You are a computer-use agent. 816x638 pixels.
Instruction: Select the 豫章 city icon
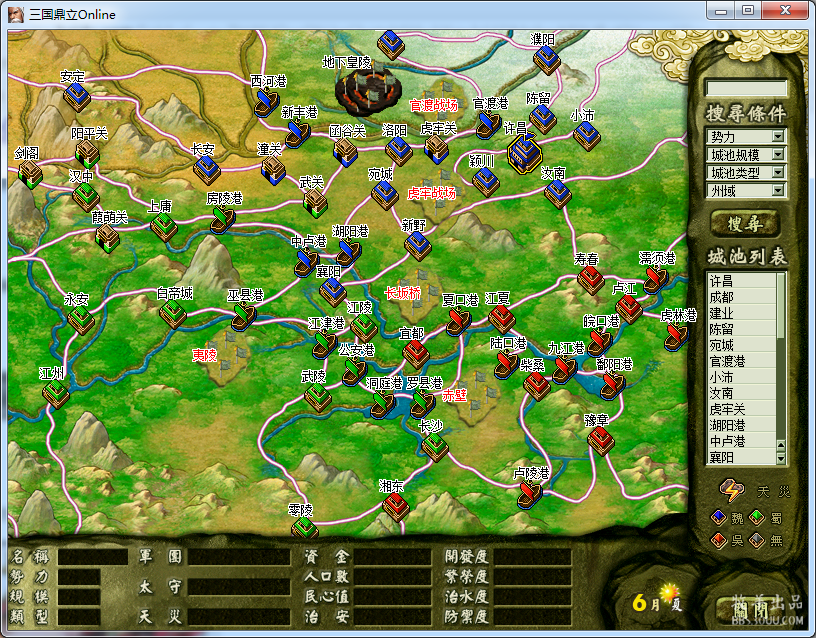pyautogui.click(x=601, y=440)
